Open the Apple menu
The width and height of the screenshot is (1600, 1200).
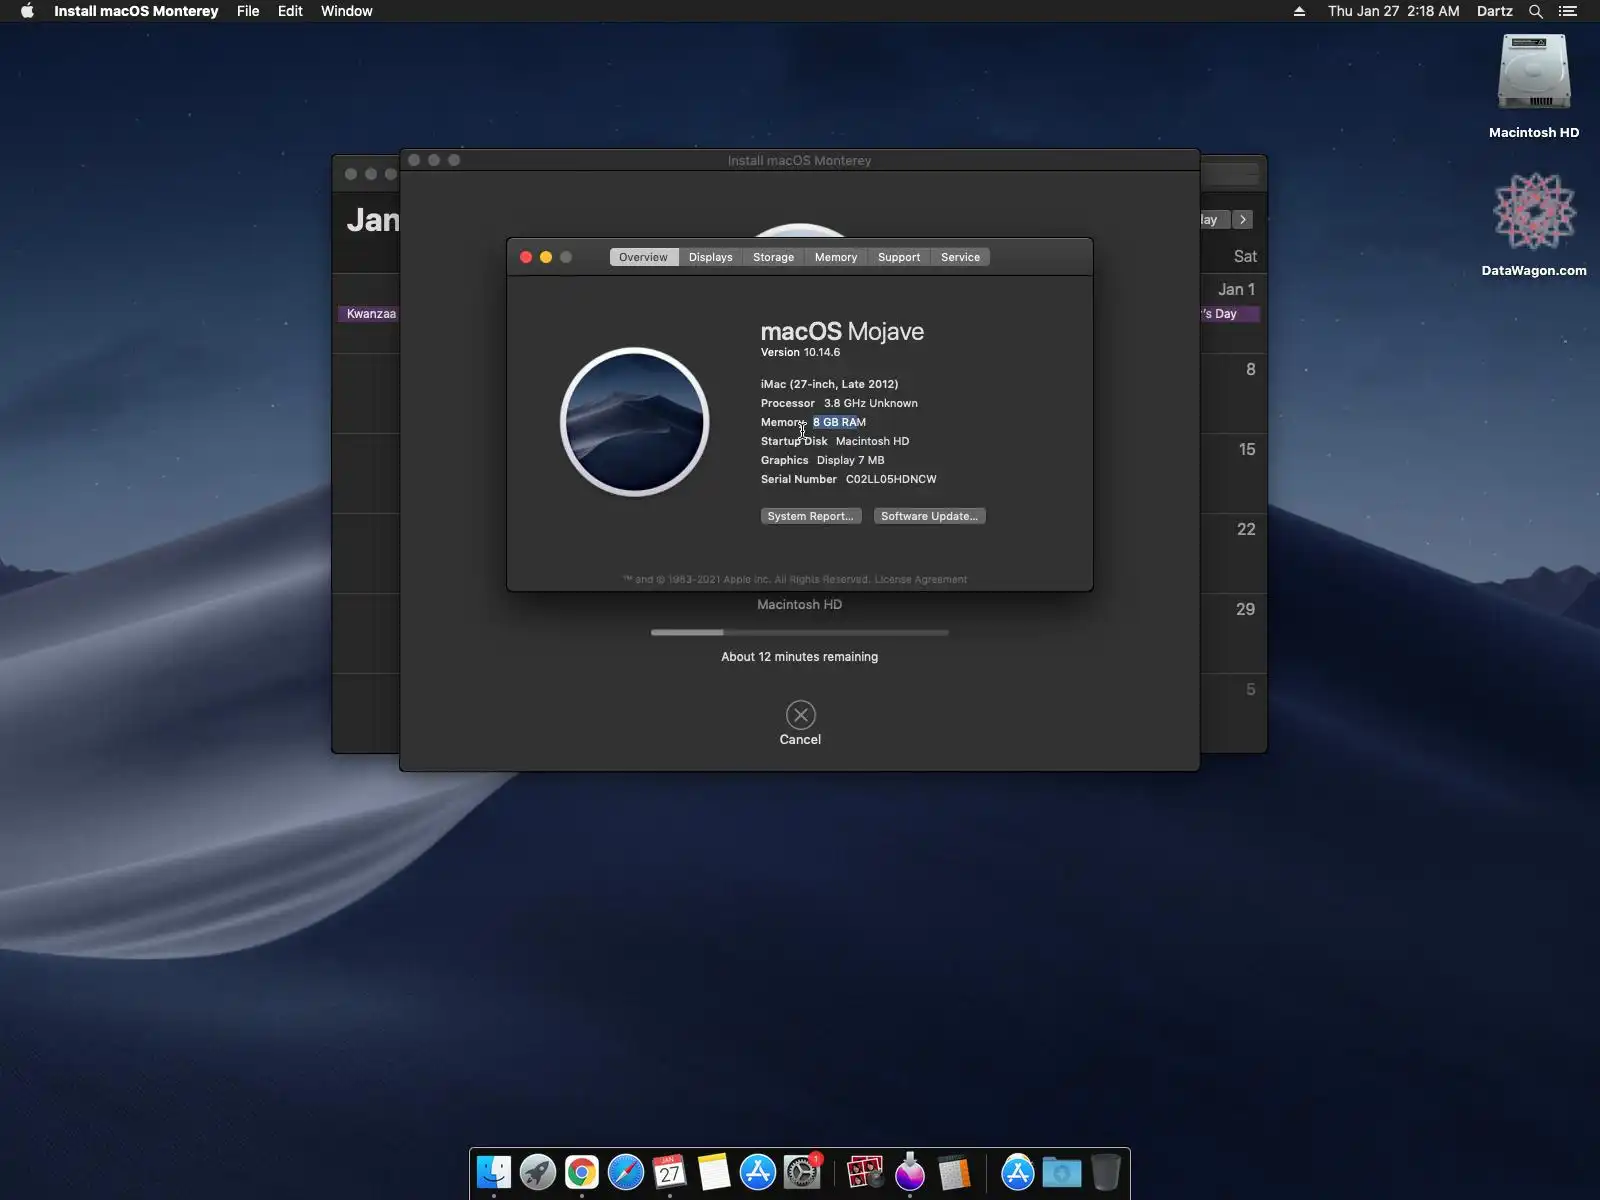27,11
